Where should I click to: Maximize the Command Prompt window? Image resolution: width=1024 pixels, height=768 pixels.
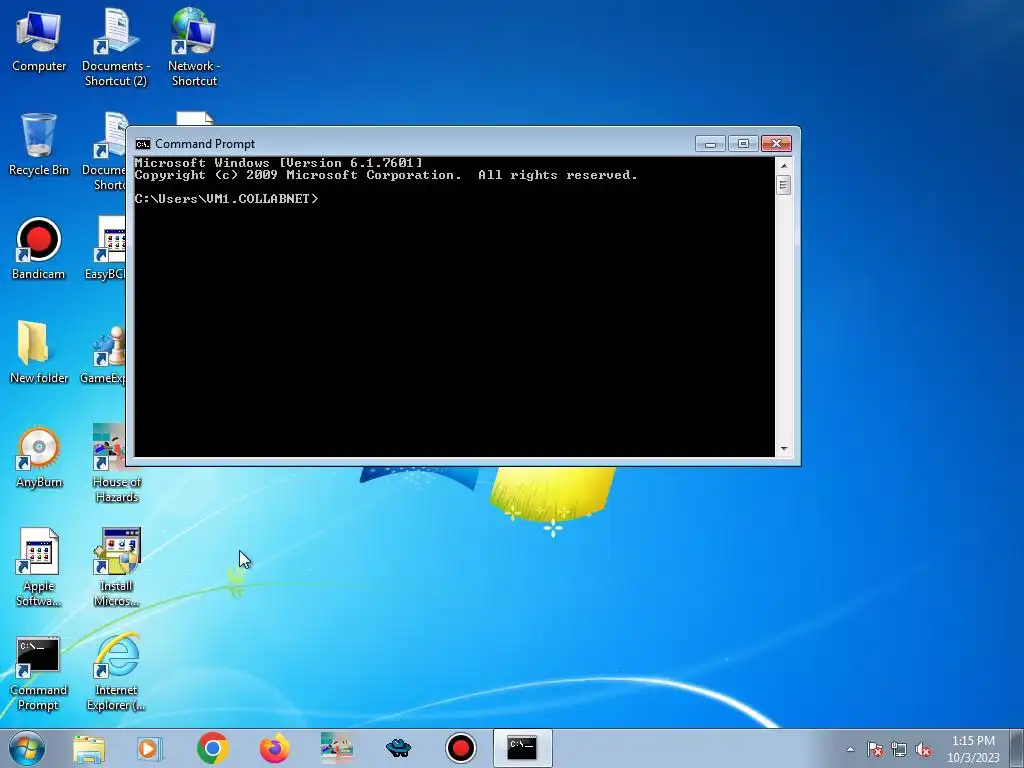(x=743, y=144)
